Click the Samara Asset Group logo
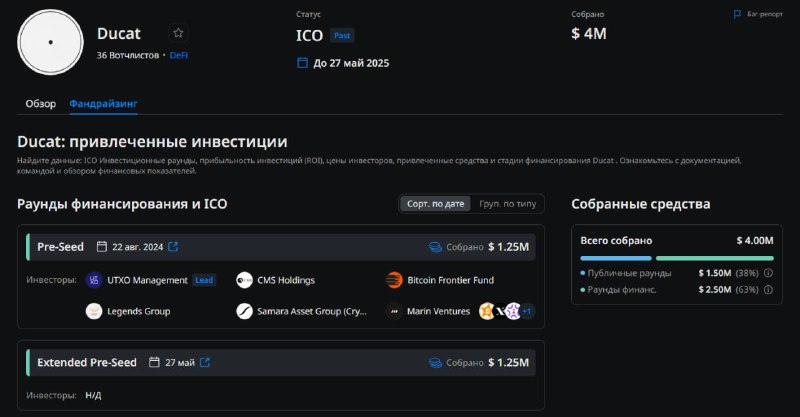Image resolution: width=800 pixels, height=417 pixels. pos(244,311)
